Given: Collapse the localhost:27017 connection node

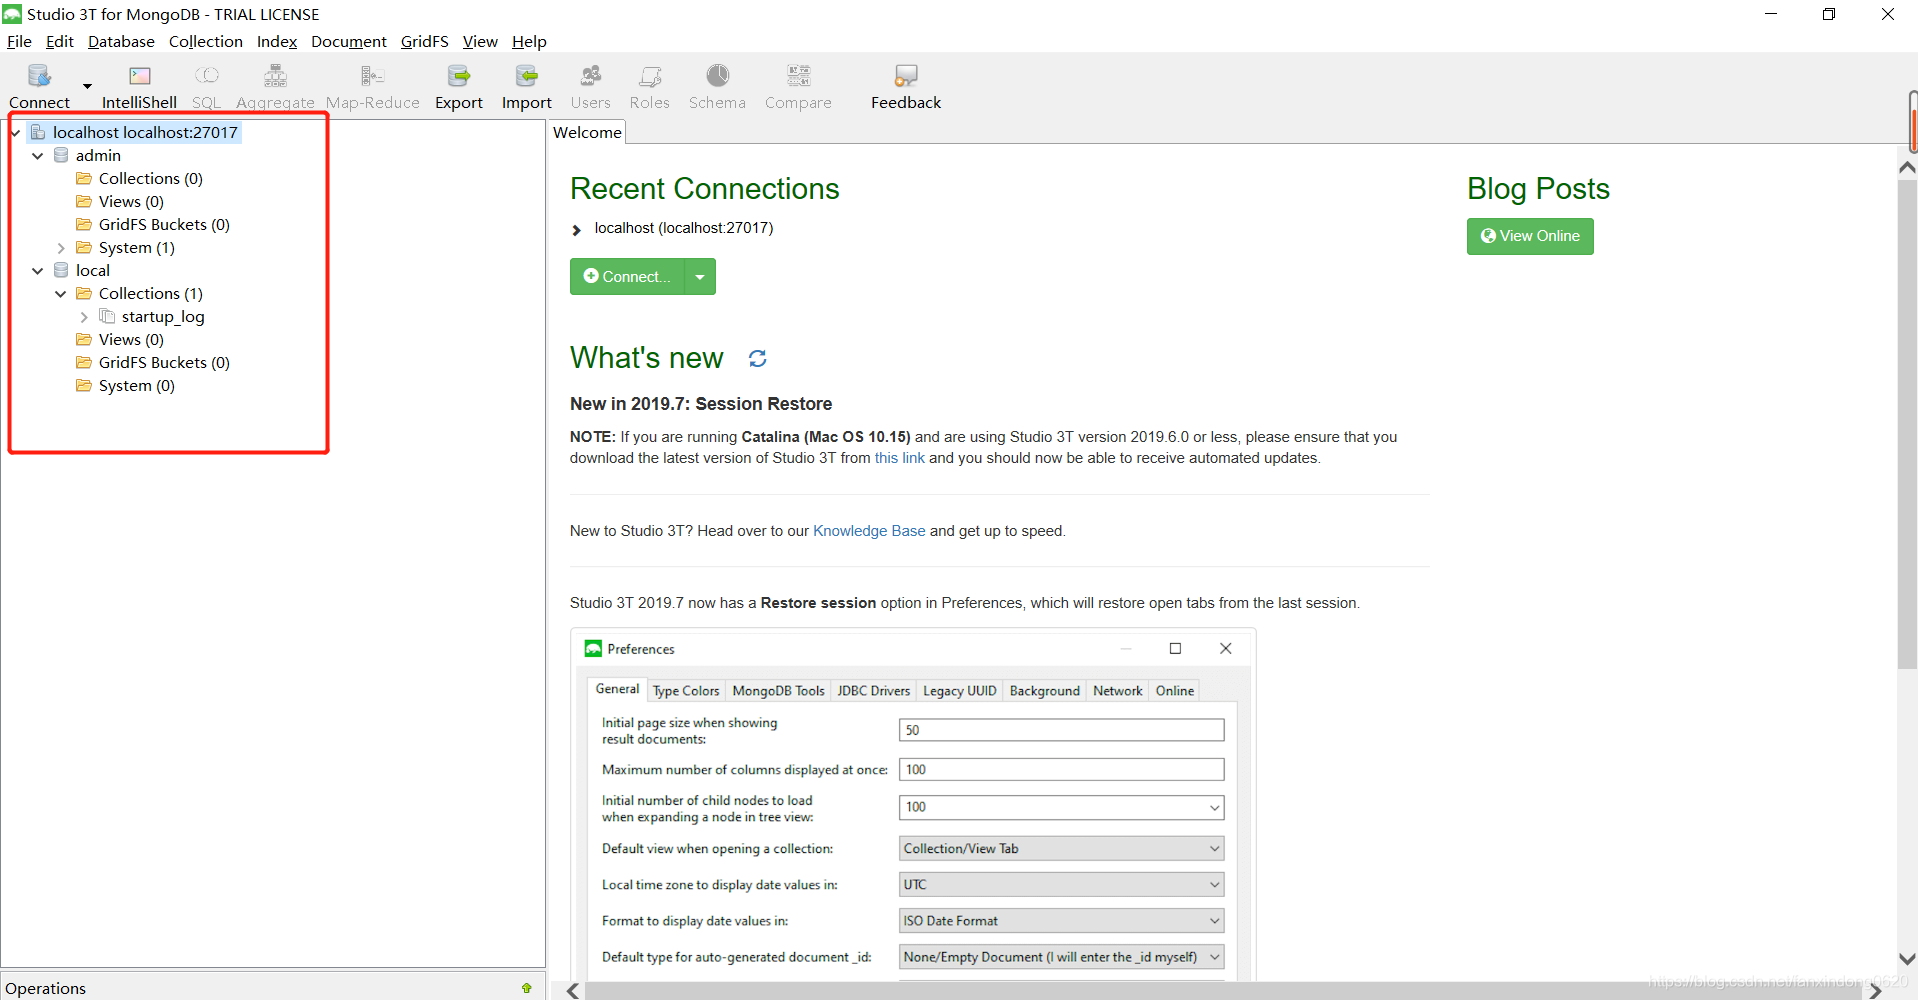Looking at the screenshot, I should pos(15,132).
